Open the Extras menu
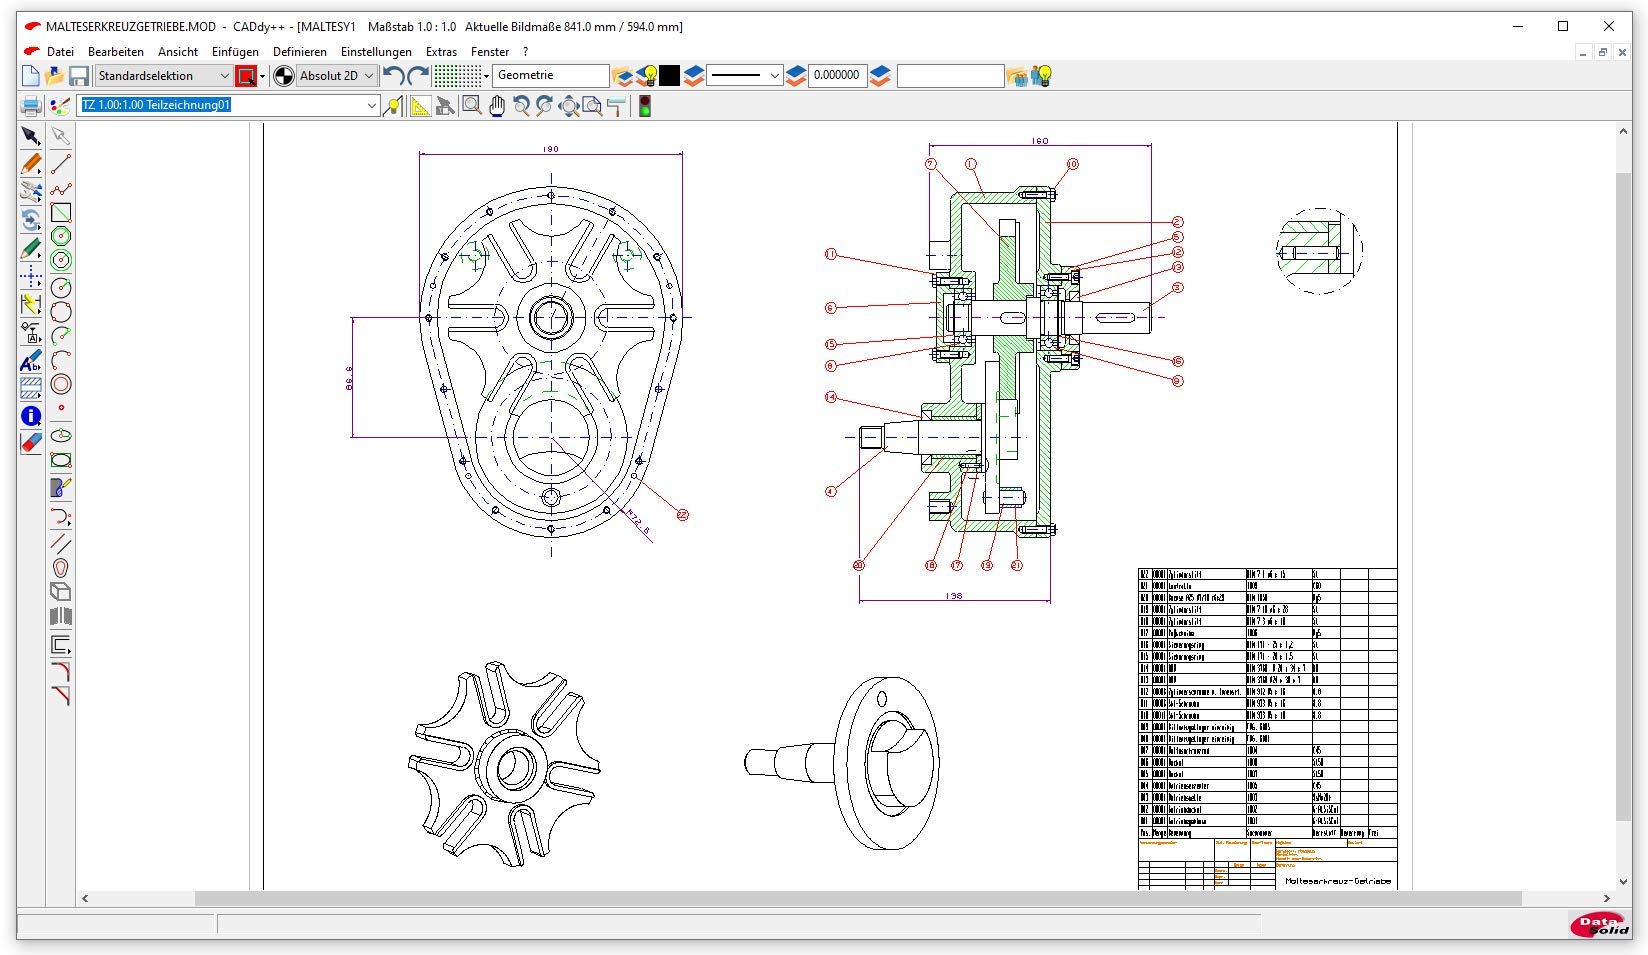 point(441,51)
